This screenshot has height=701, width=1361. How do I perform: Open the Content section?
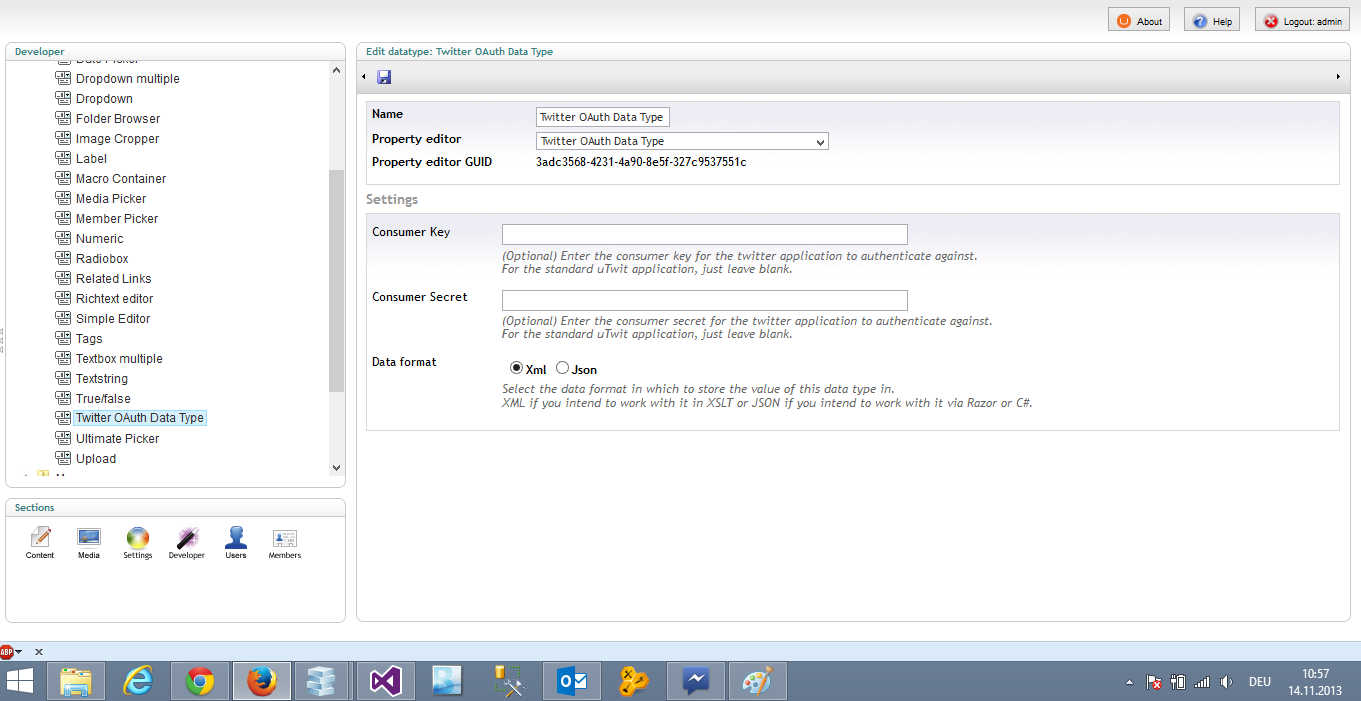[40, 543]
